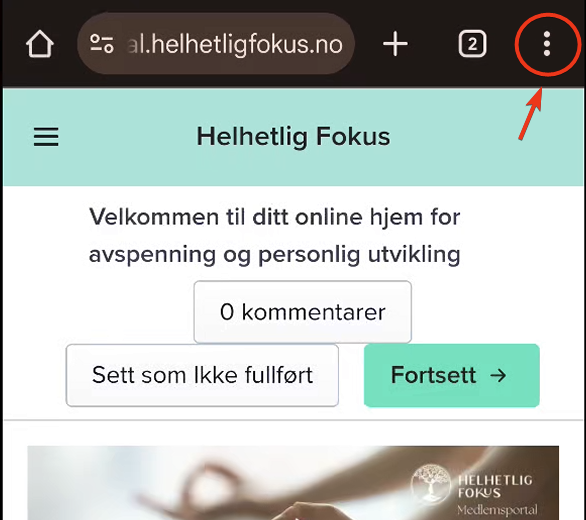Click the Fortsett button
The height and width of the screenshot is (520, 586).
coord(451,375)
